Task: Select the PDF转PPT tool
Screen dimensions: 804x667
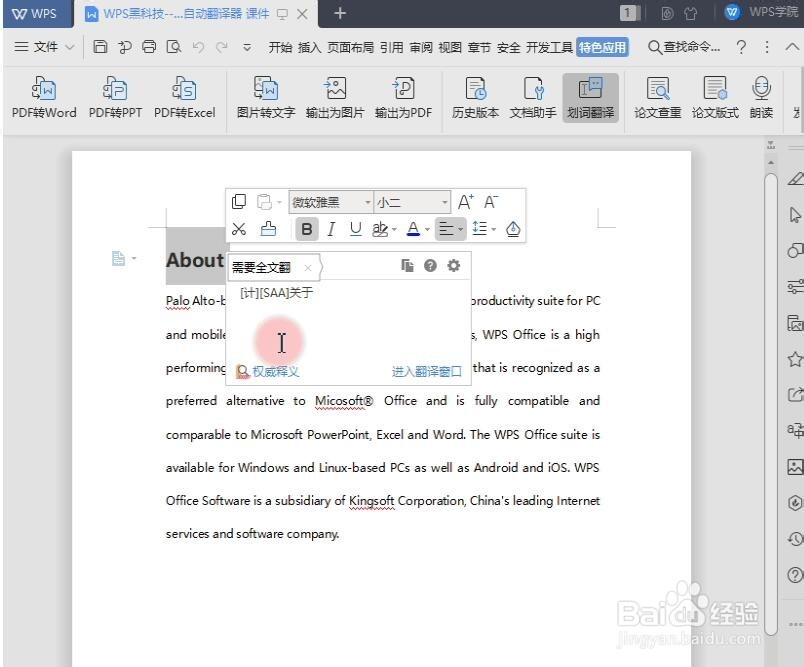Action: click(113, 98)
